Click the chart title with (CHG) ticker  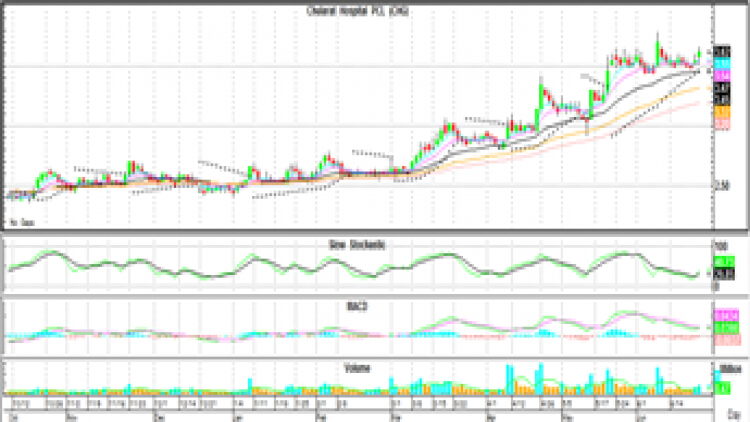(x=357, y=11)
